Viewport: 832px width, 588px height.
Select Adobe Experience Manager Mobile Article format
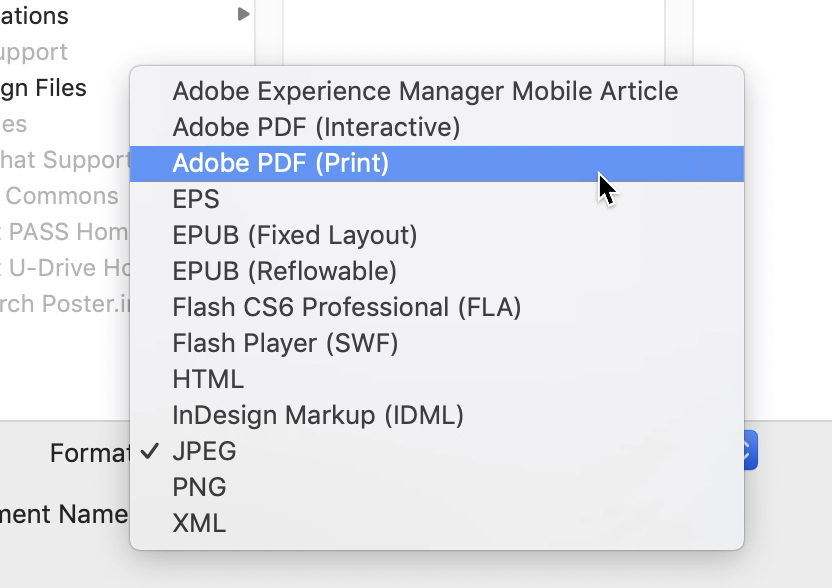point(437,91)
